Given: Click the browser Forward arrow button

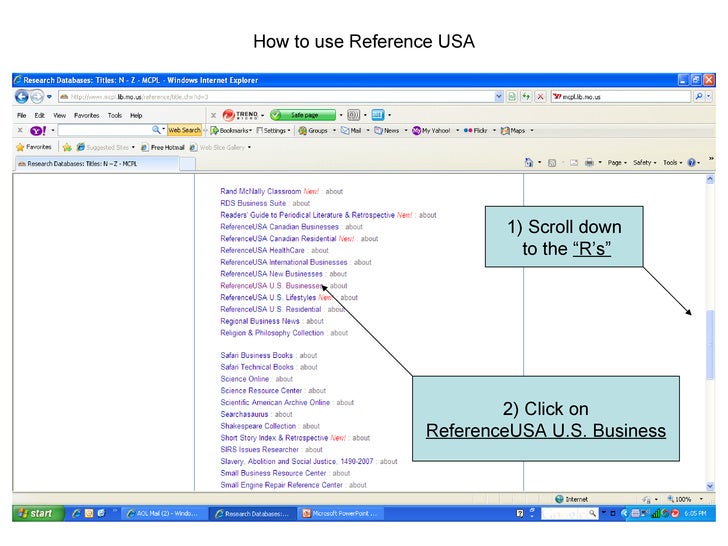Looking at the screenshot, I should [37, 97].
